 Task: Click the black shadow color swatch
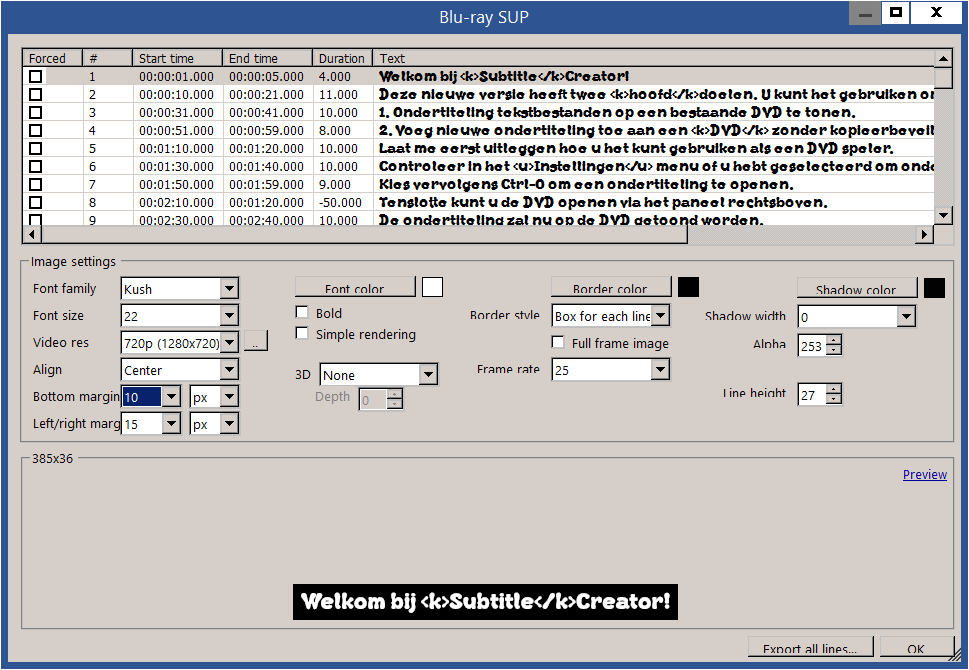(x=934, y=288)
